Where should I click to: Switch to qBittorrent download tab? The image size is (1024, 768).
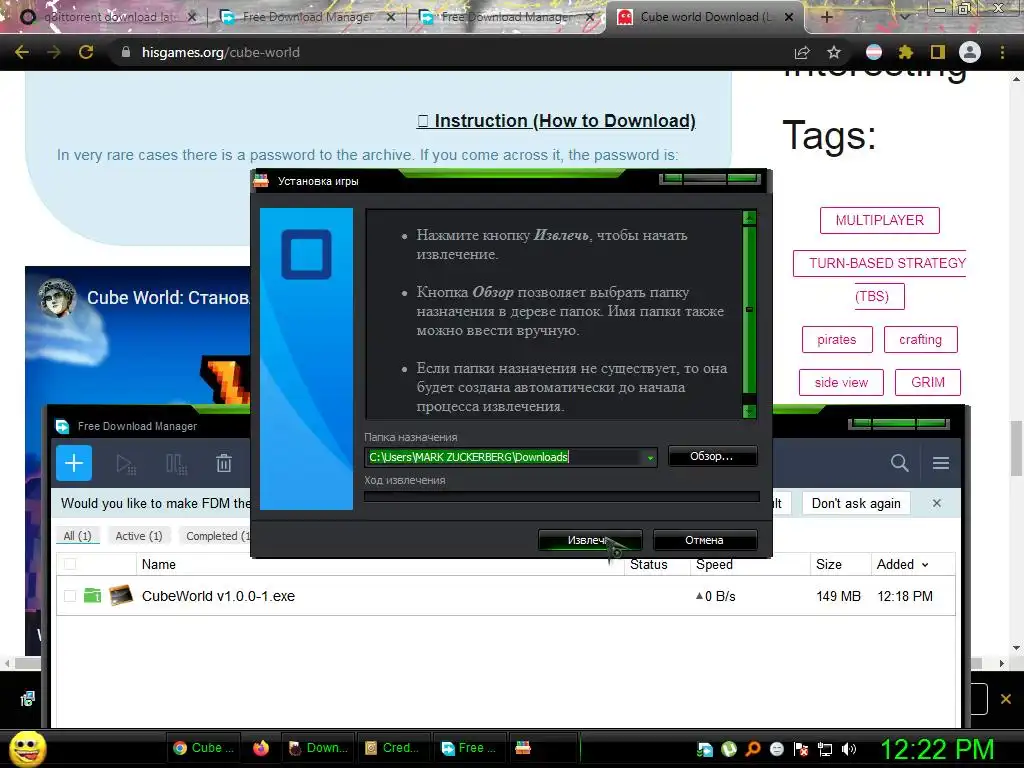(108, 17)
